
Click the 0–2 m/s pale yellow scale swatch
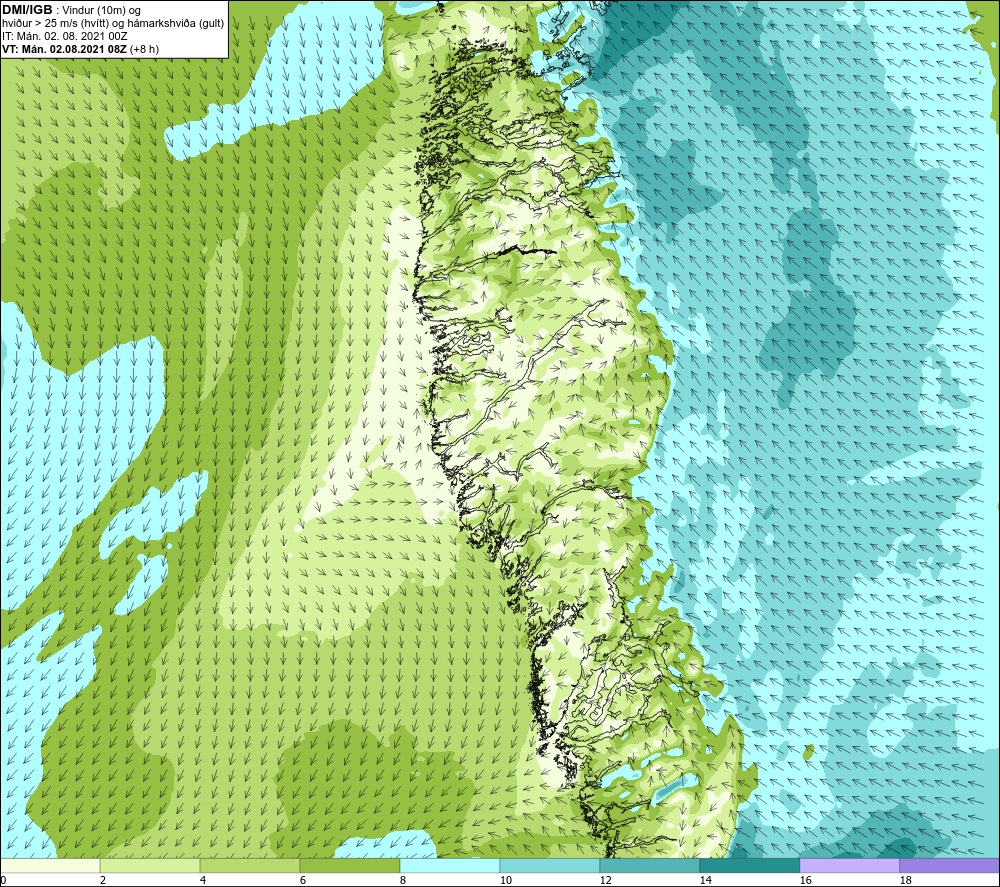pyautogui.click(x=50, y=865)
